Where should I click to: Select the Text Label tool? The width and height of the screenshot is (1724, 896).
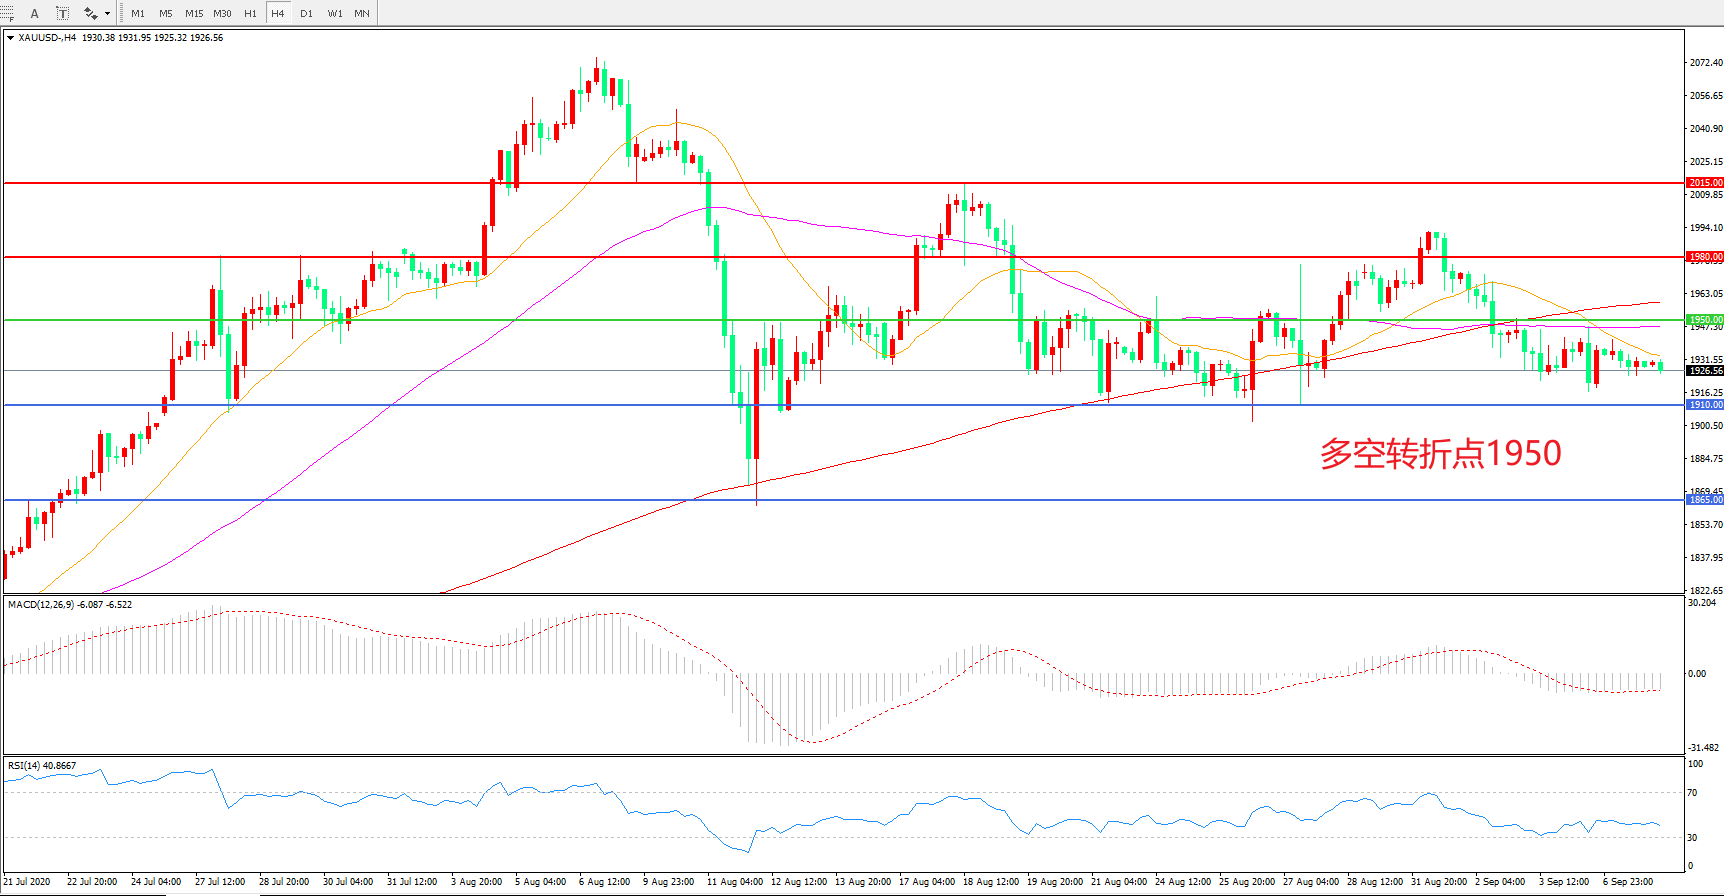(62, 13)
